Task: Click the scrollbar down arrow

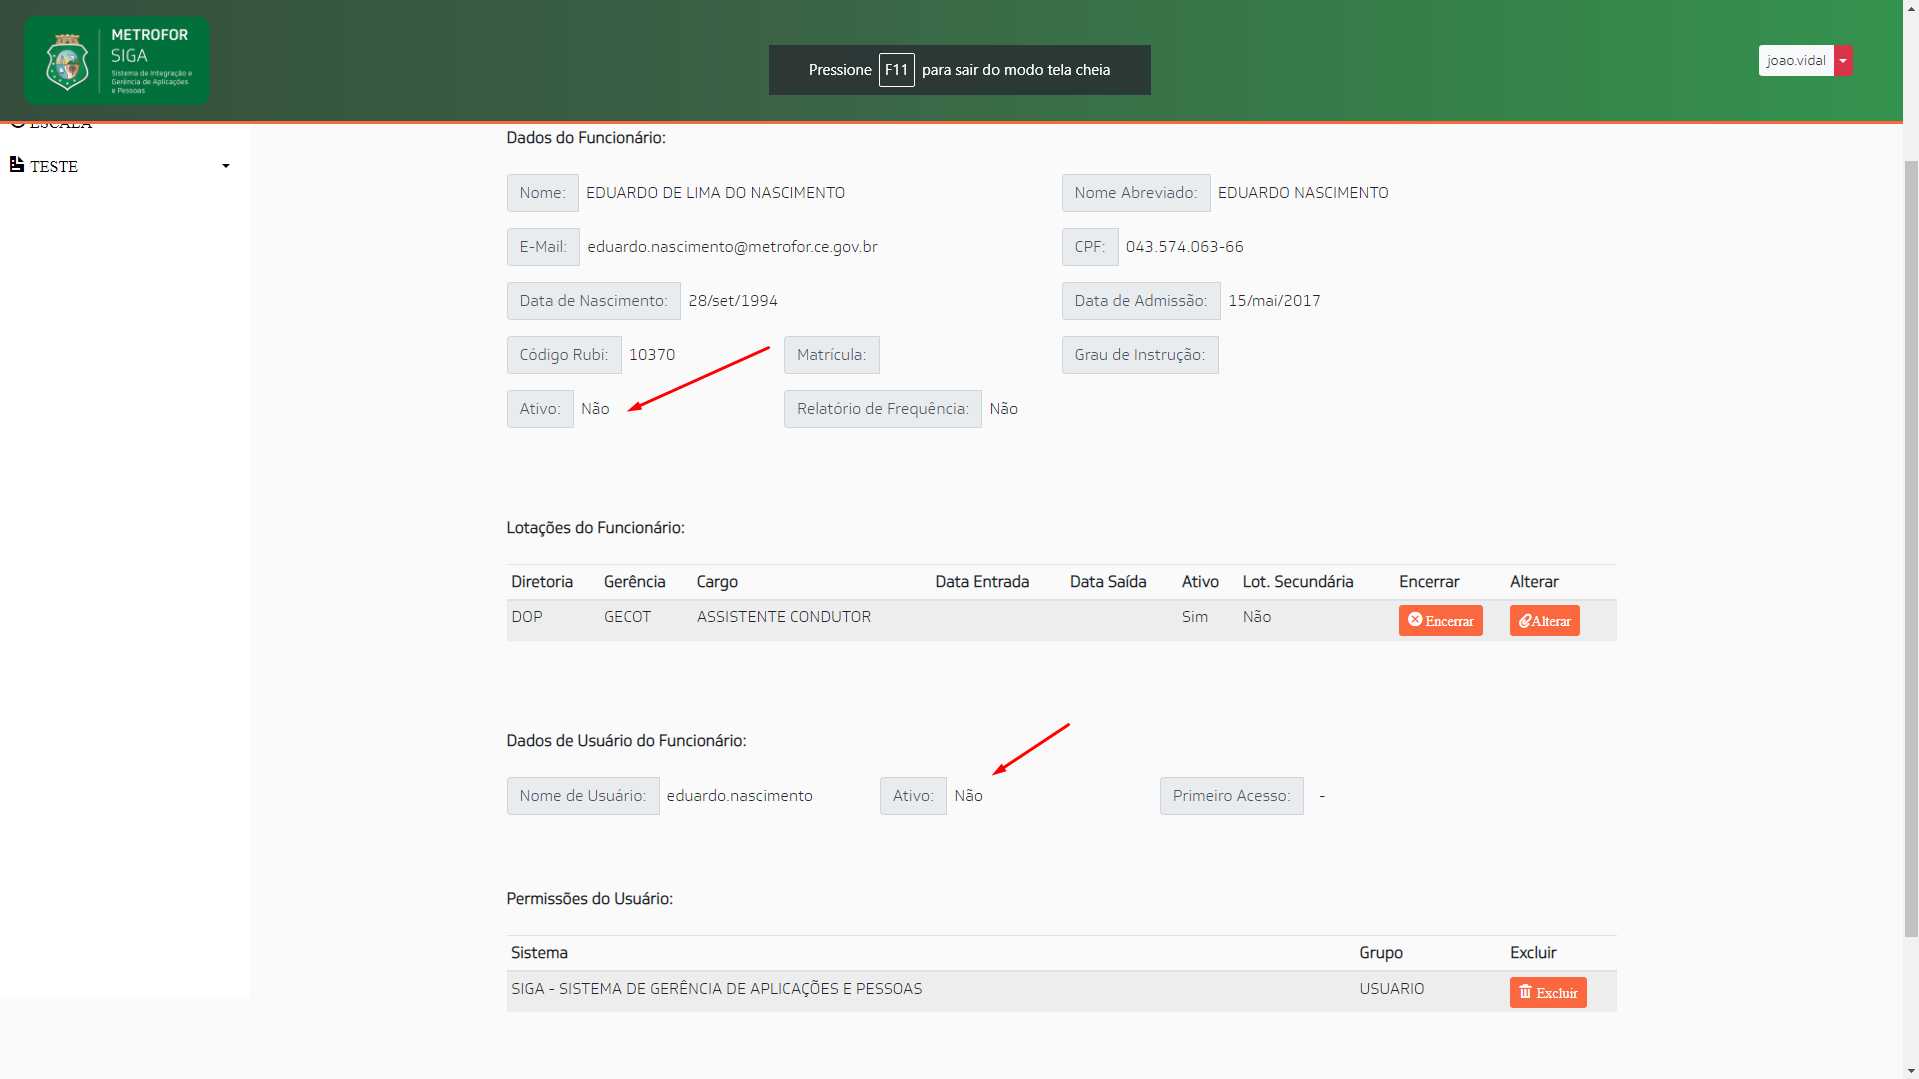Action: [1911, 1070]
